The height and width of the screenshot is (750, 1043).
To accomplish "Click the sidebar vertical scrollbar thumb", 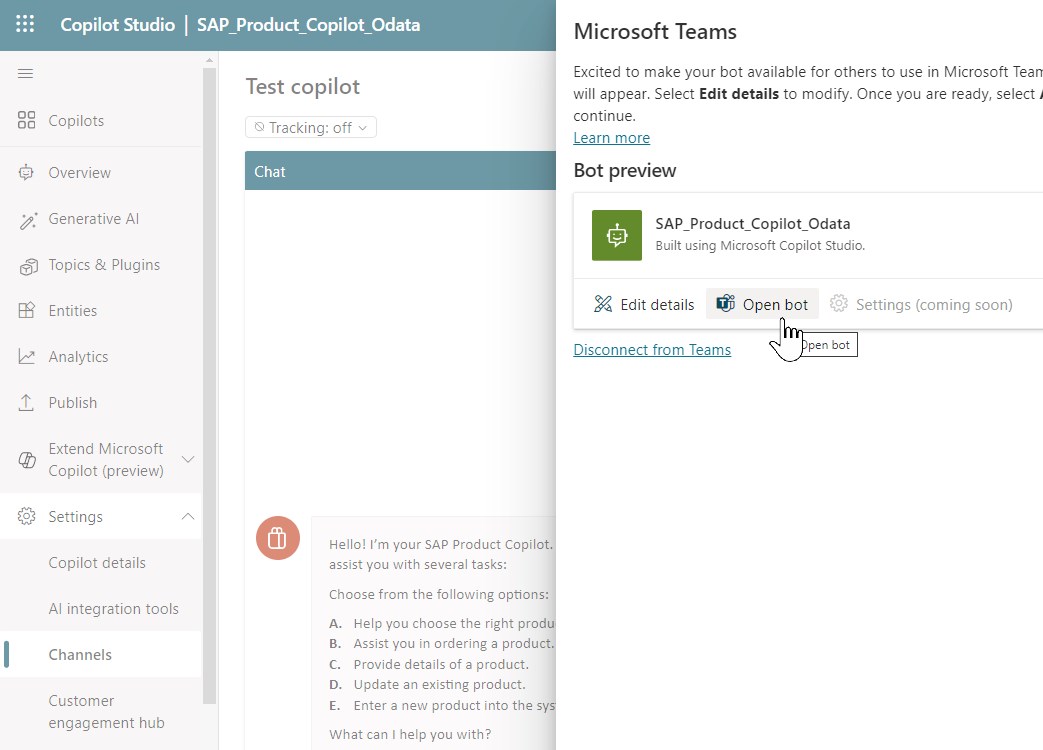I will (210, 384).
